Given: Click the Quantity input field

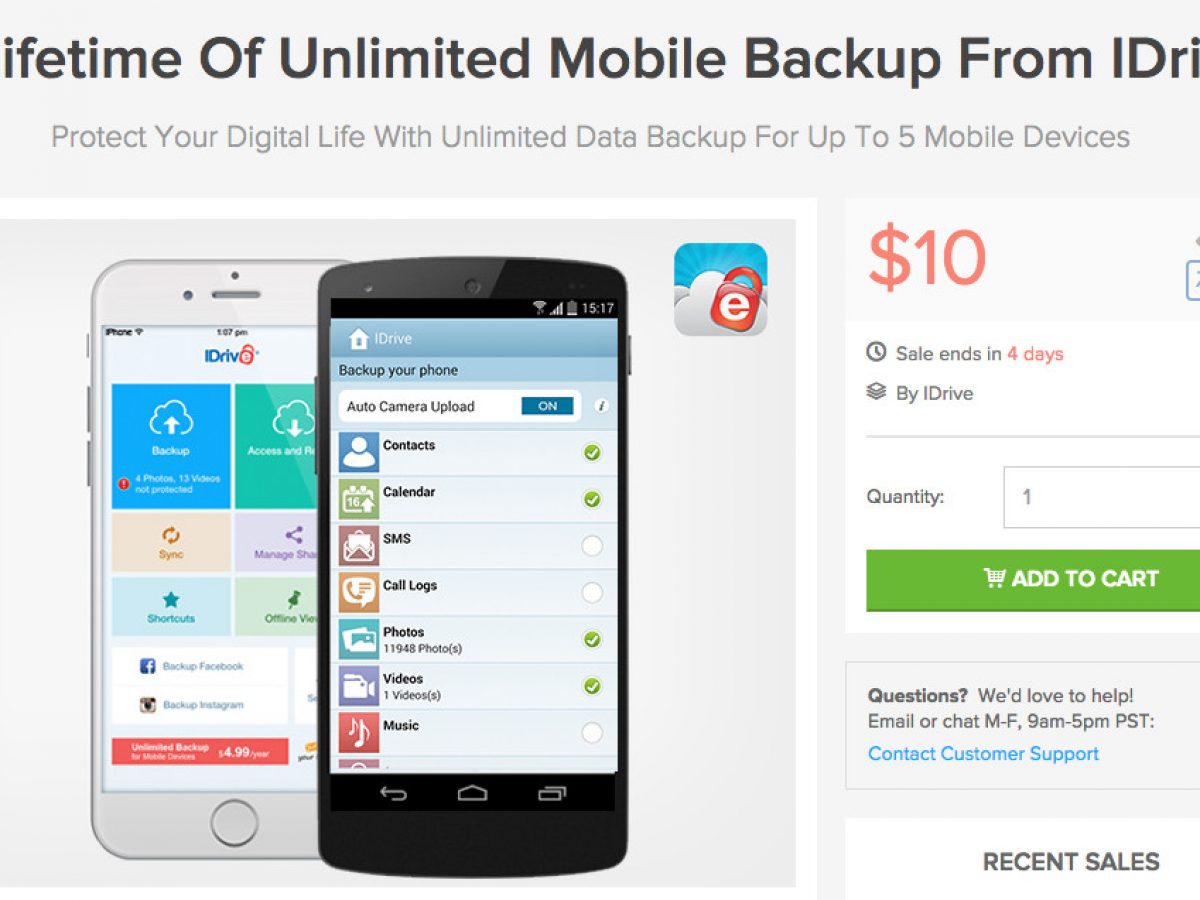Looking at the screenshot, I should (x=1102, y=497).
